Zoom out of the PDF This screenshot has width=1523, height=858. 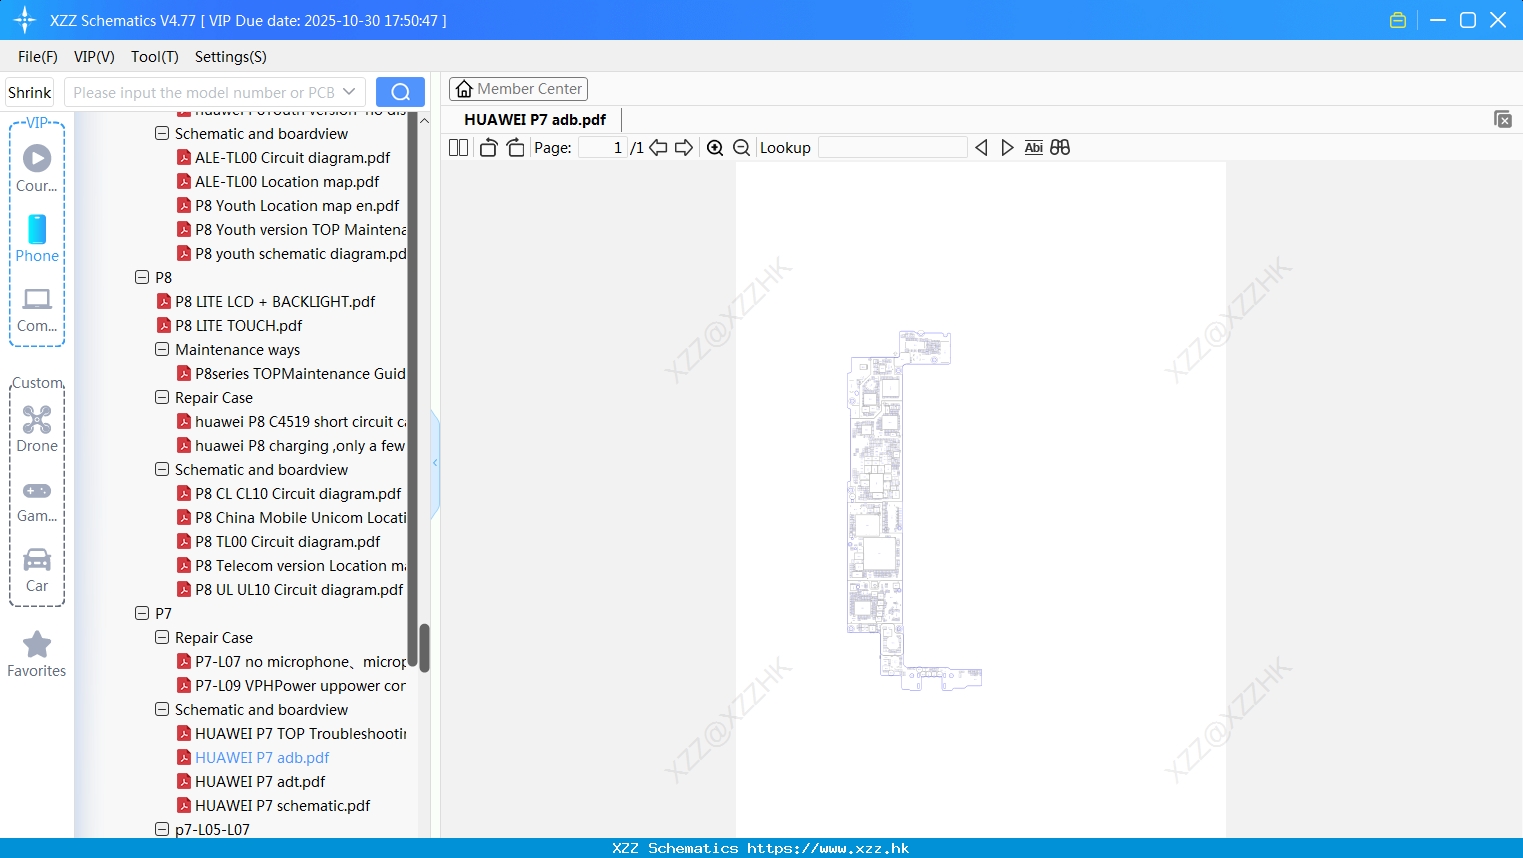pos(741,148)
